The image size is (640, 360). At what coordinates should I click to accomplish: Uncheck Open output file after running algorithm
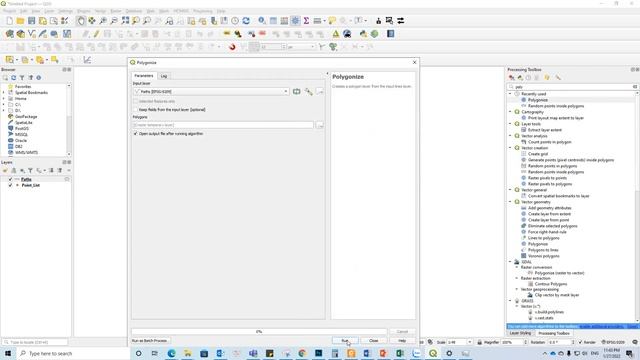[x=136, y=134]
